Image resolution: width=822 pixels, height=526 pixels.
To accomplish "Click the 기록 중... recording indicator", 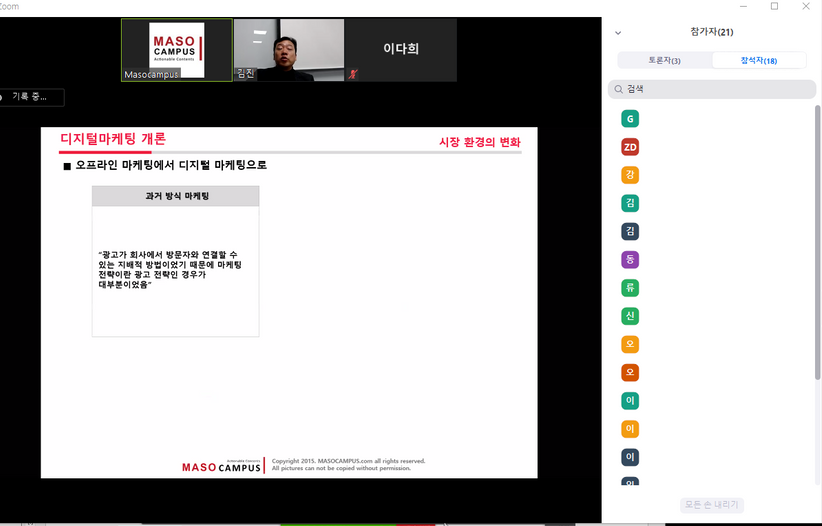I will 31,97.
